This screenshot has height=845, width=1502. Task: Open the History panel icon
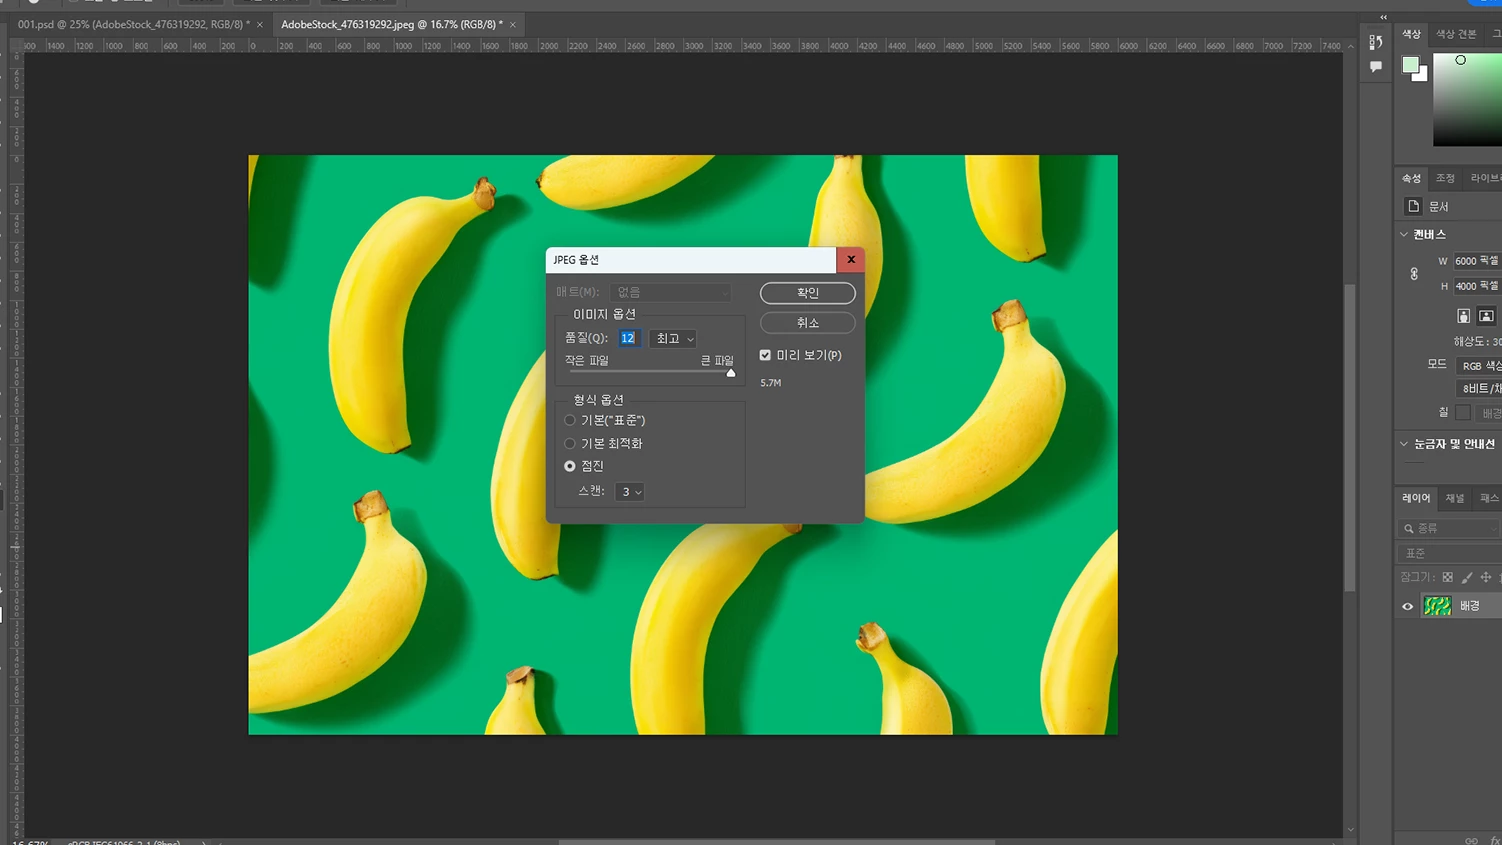click(x=1376, y=42)
